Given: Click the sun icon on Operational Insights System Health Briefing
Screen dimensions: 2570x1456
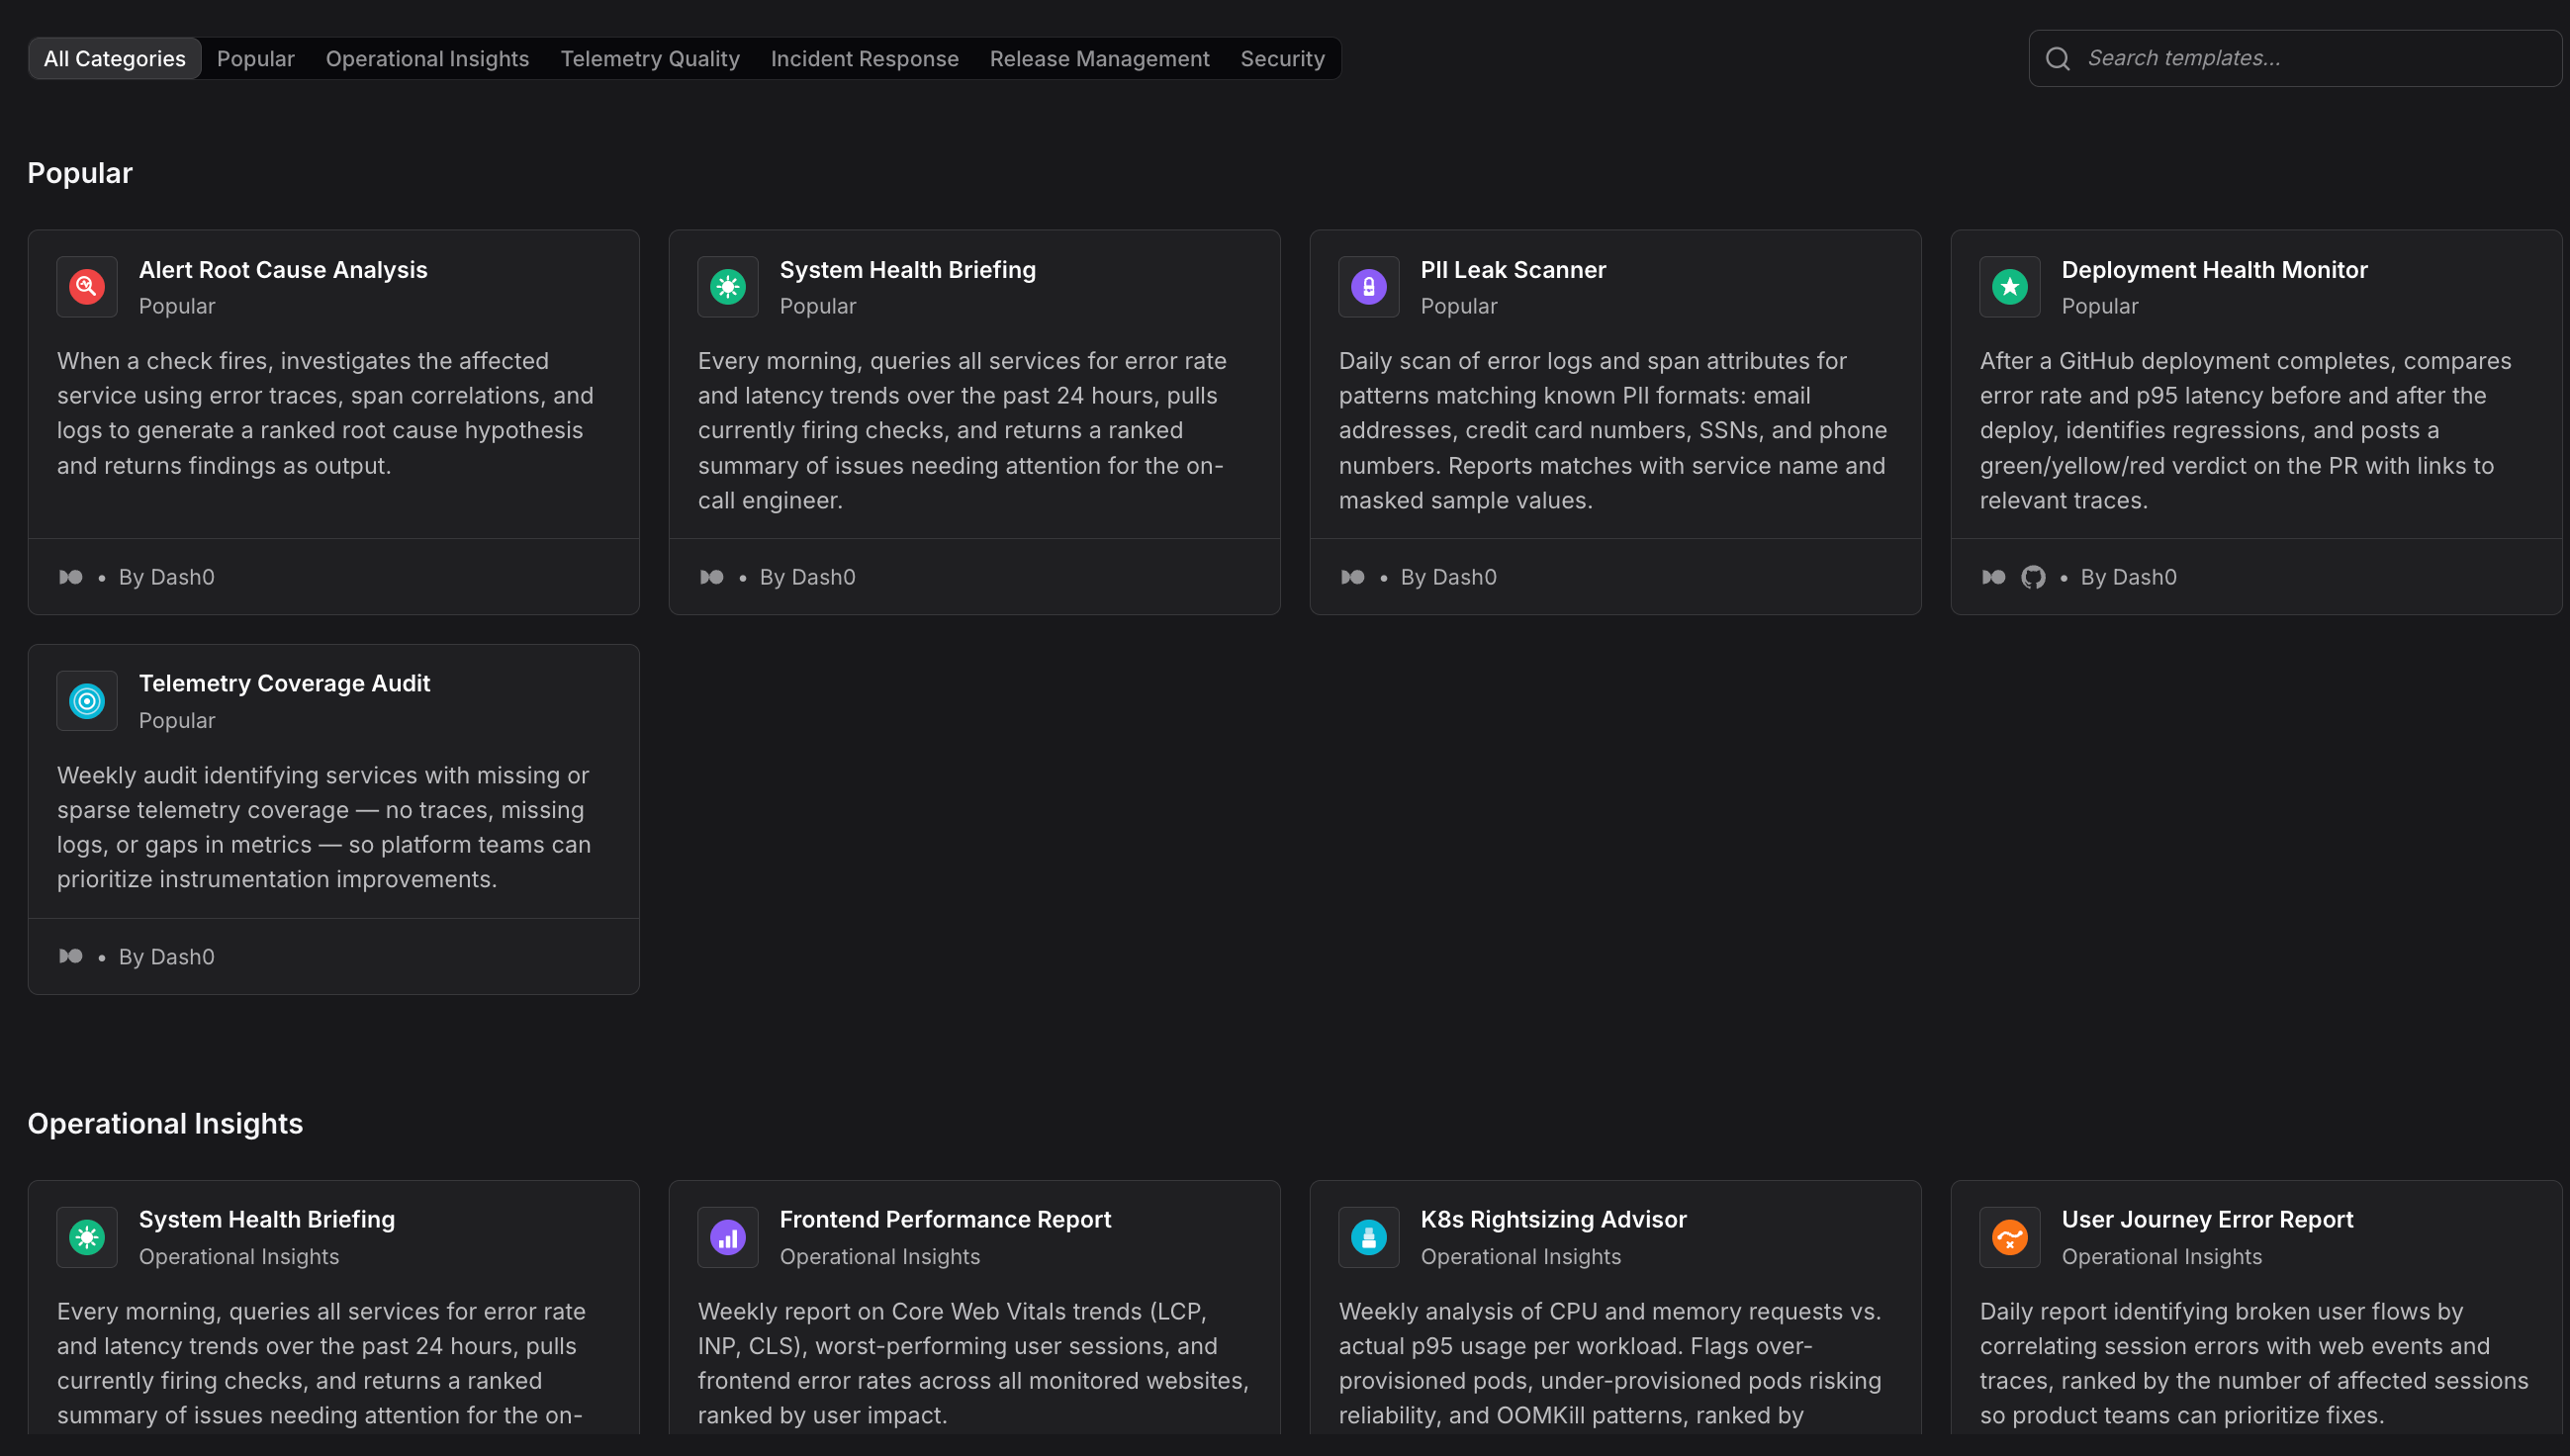Looking at the screenshot, I should 87,1238.
